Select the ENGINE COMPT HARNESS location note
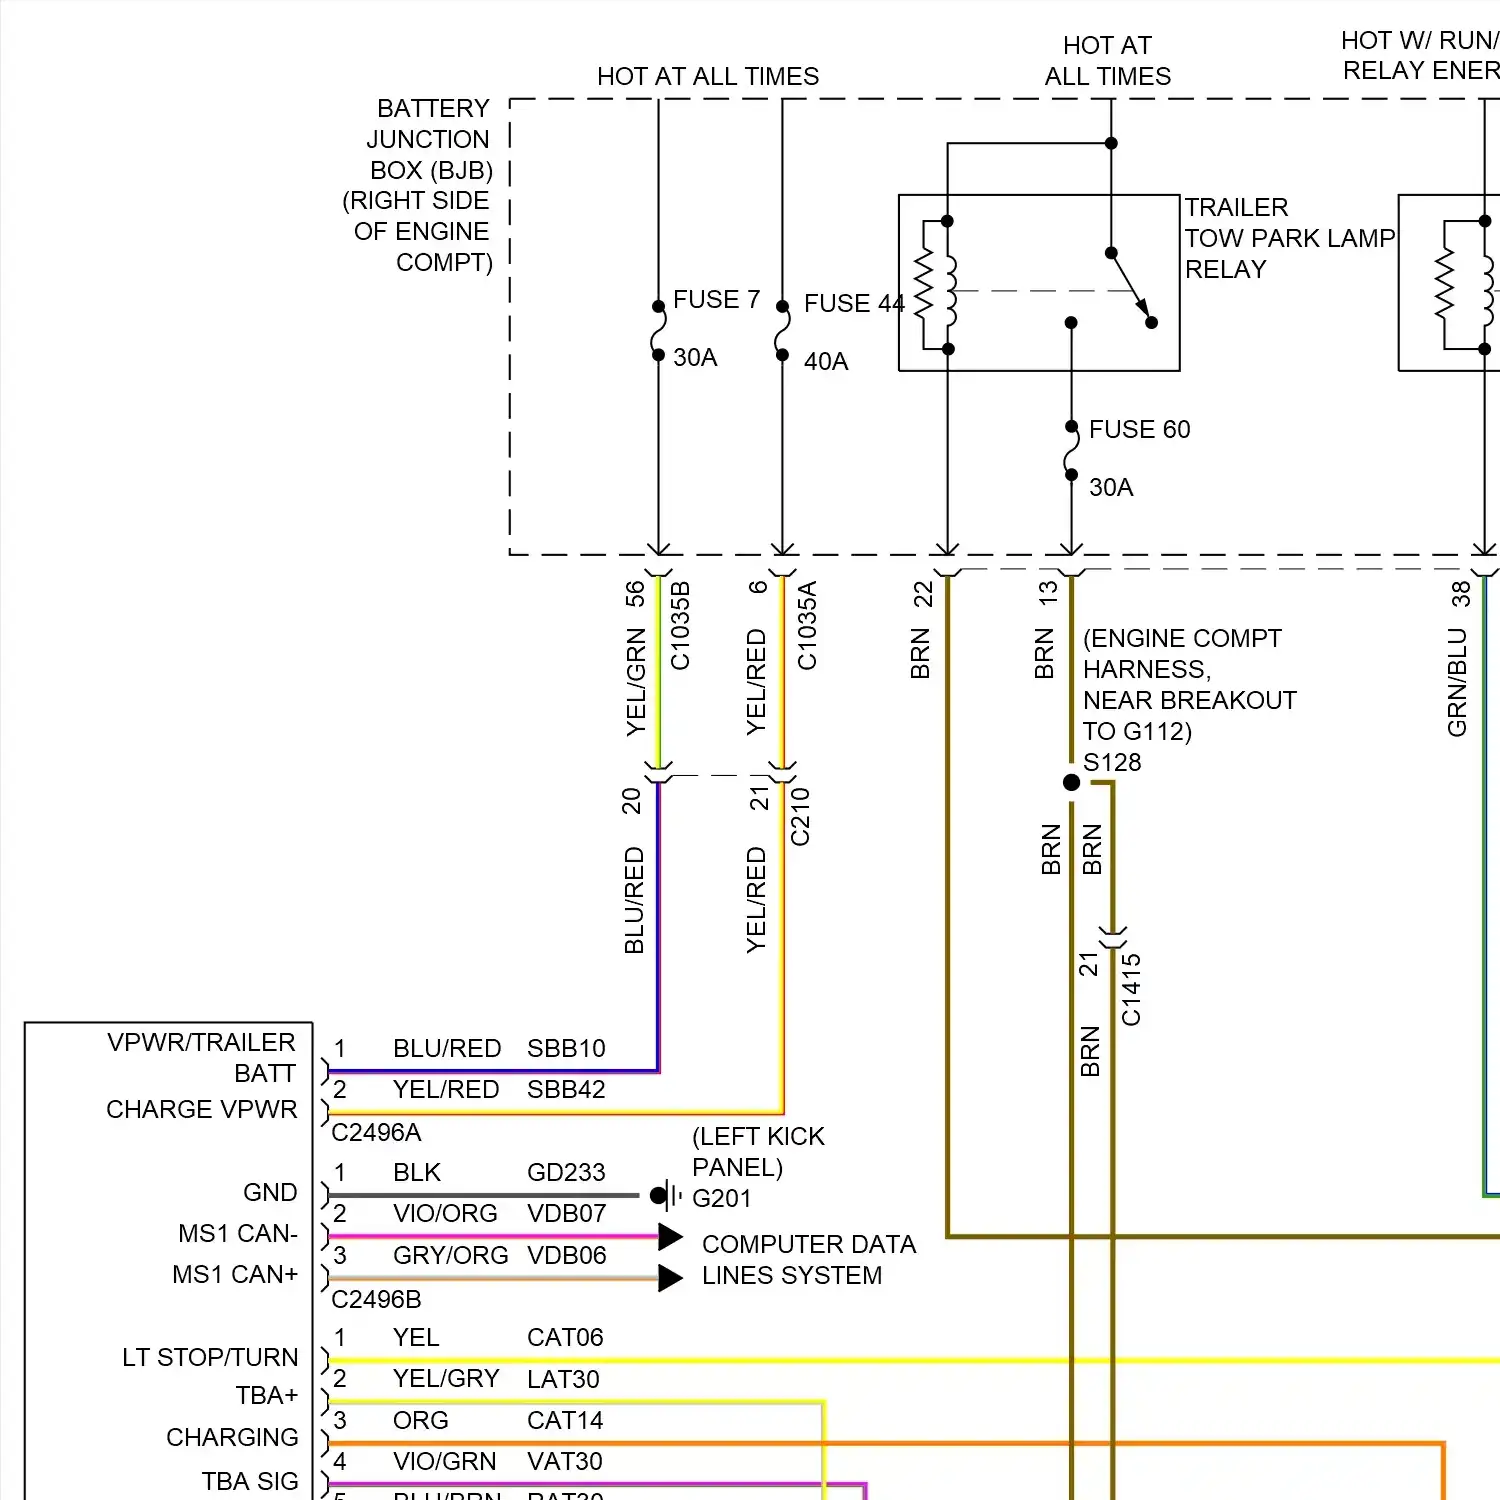 [1189, 684]
